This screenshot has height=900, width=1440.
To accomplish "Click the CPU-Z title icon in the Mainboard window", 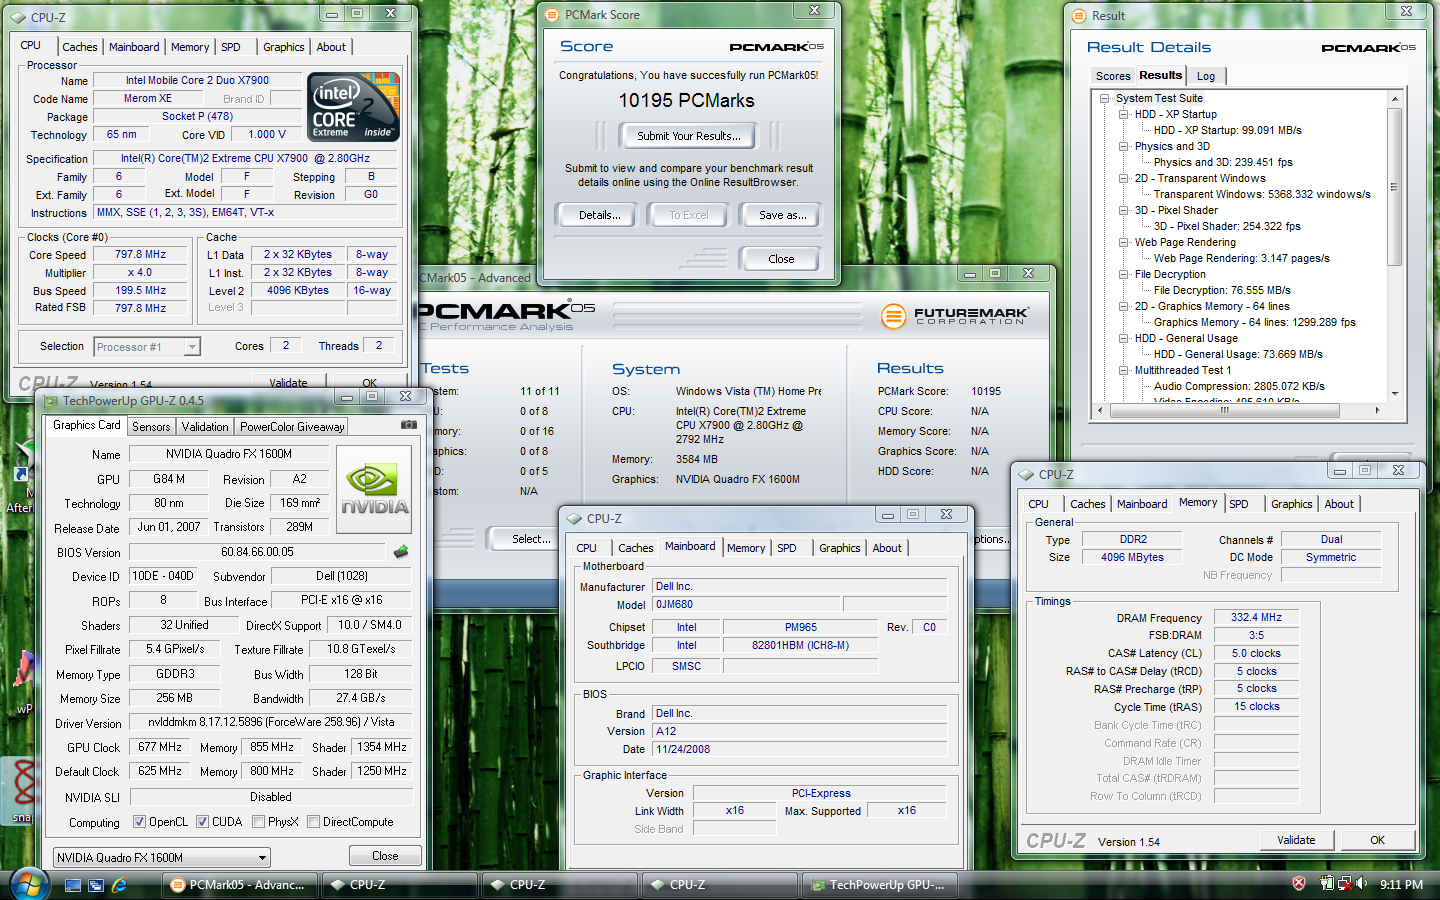I will [x=574, y=519].
